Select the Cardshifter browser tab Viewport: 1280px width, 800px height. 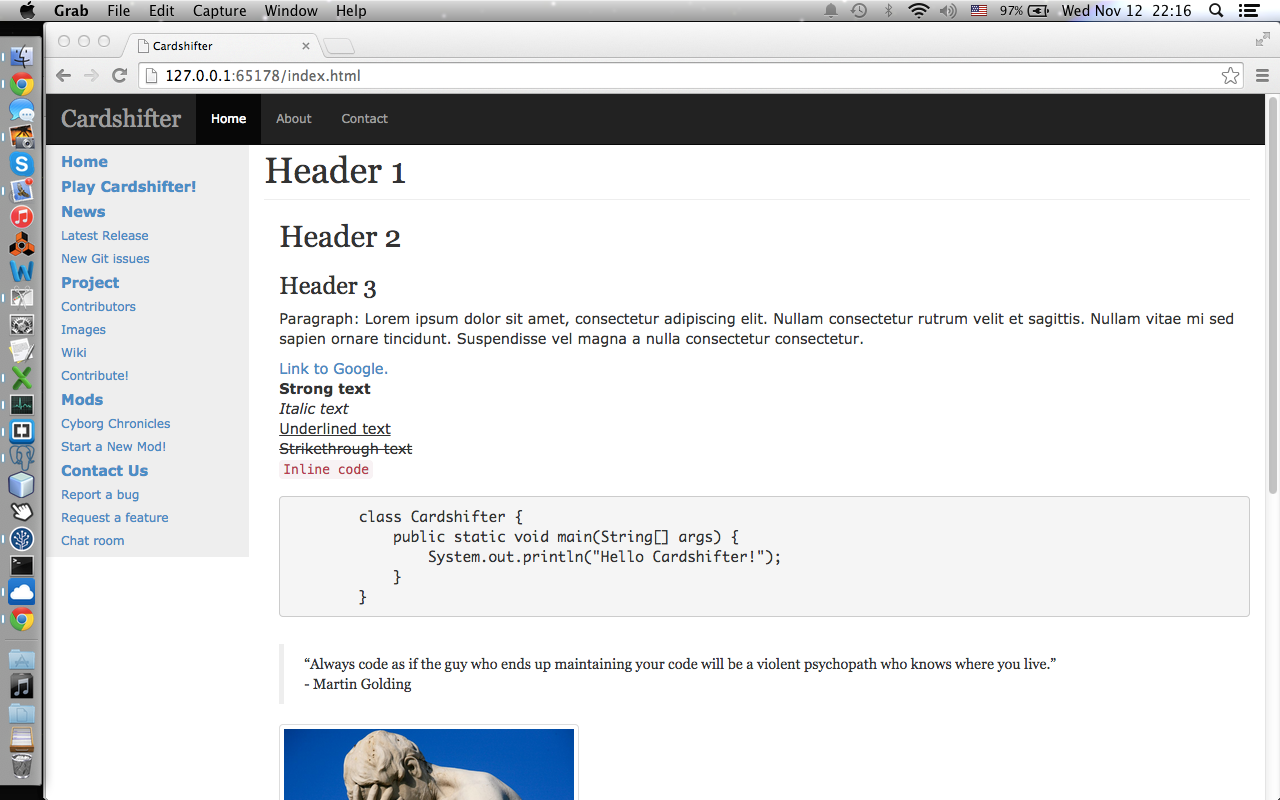(220, 46)
